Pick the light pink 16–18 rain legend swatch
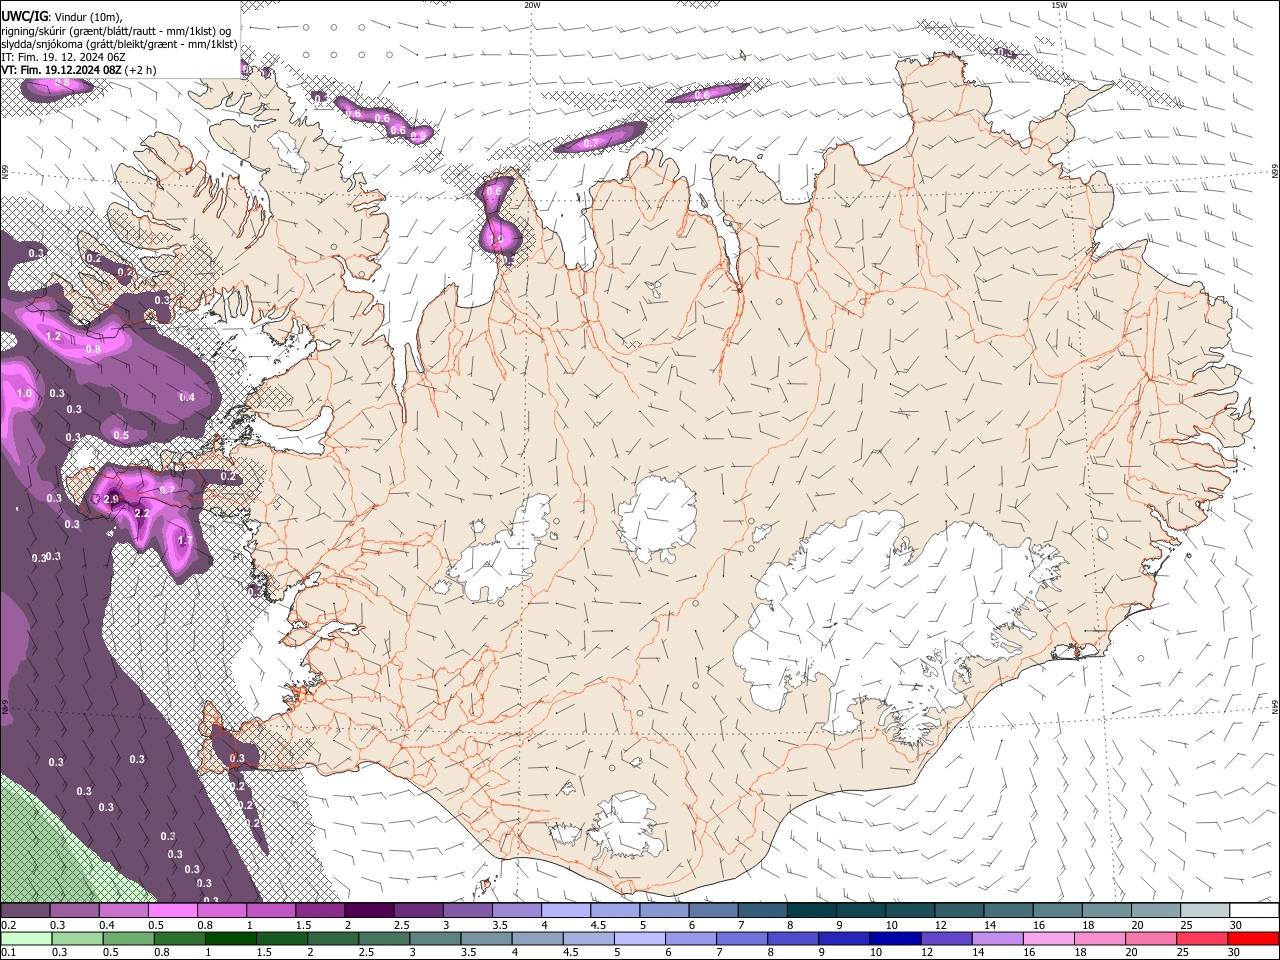1280x960 pixels. pos(1049,938)
